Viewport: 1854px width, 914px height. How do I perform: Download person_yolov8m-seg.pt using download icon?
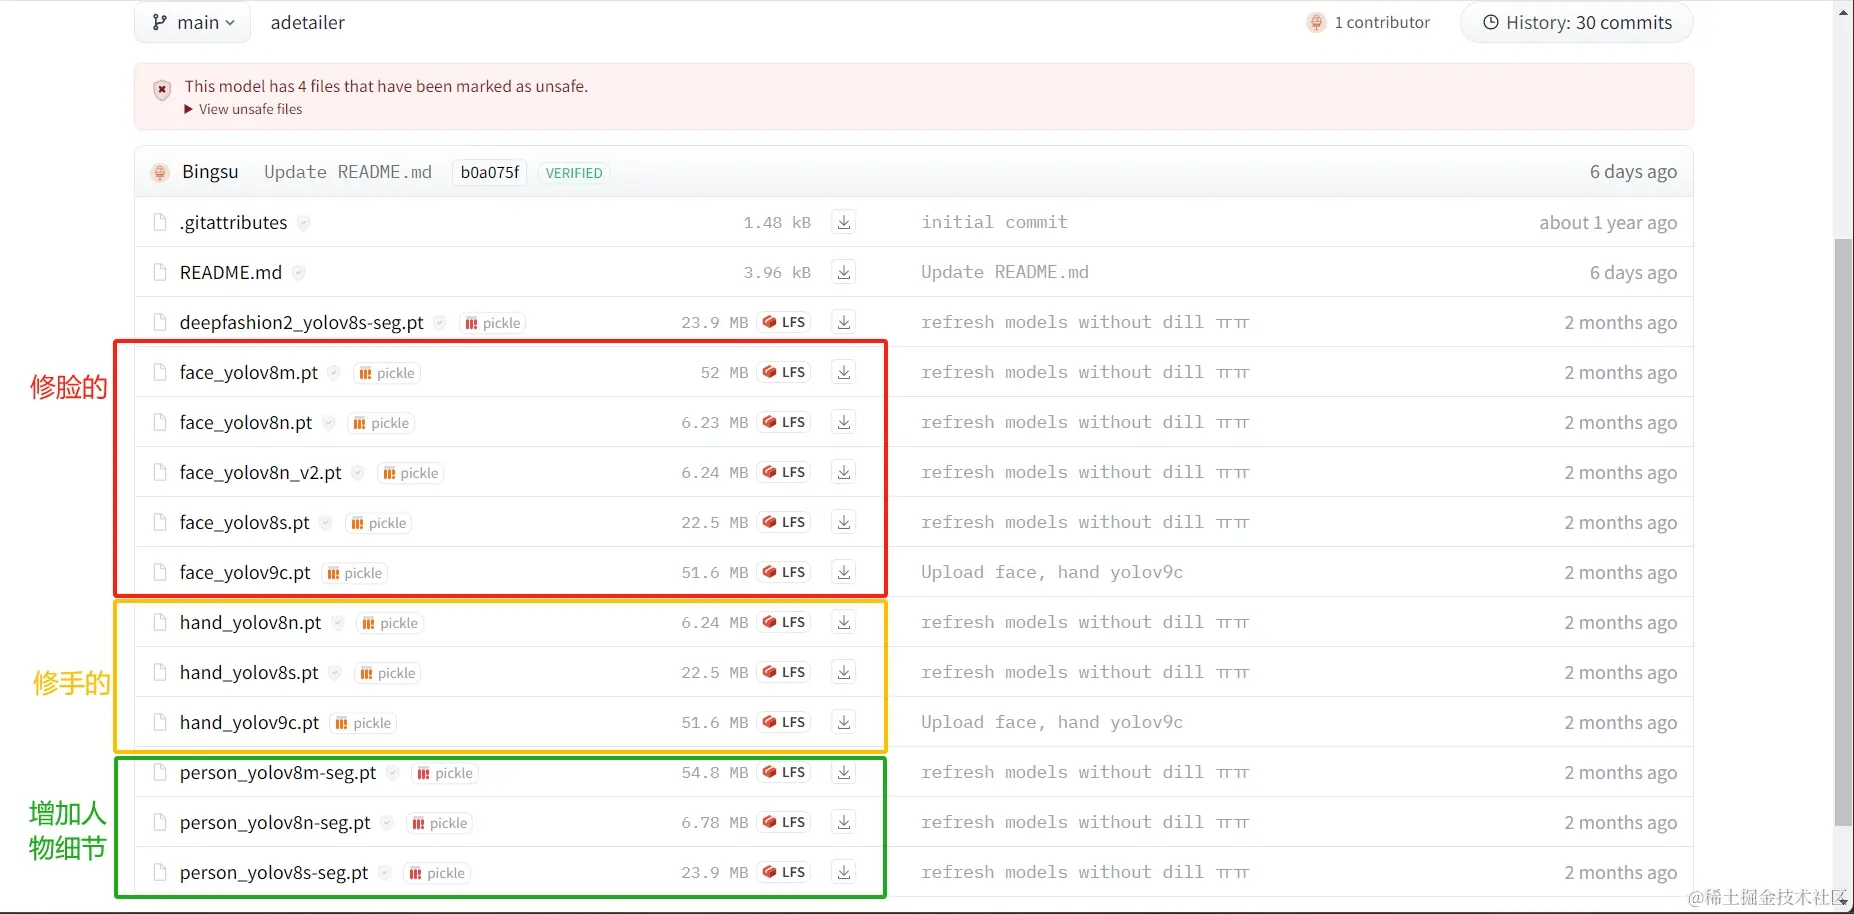pyautogui.click(x=844, y=772)
